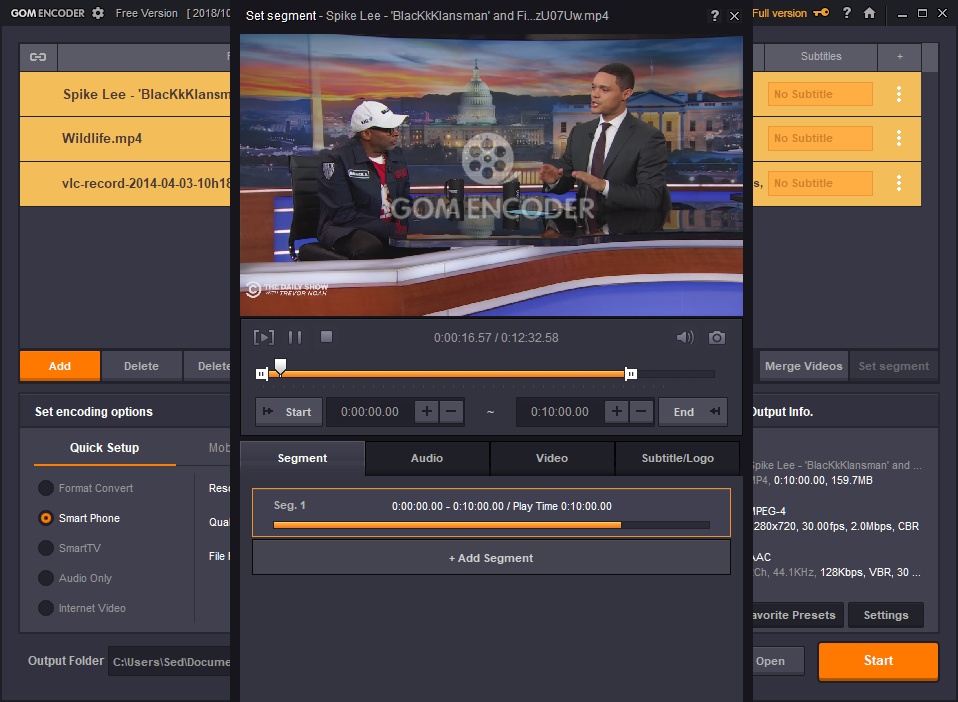Click the Seg. 1 progress bar
Viewport: 958px width, 702px height.
491,525
